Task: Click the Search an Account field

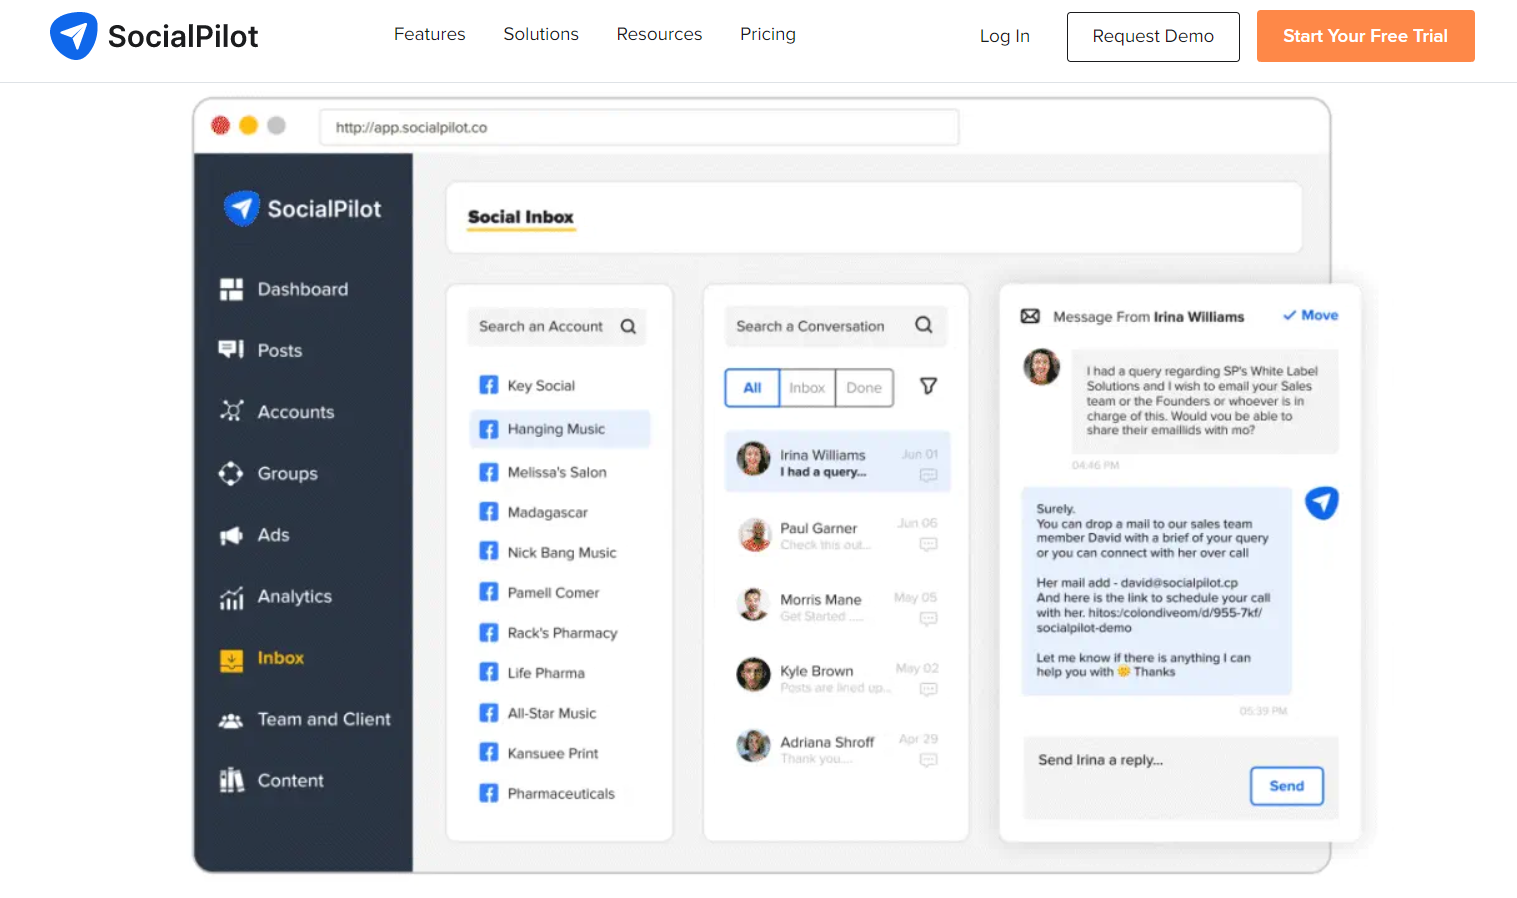Action: pos(556,326)
